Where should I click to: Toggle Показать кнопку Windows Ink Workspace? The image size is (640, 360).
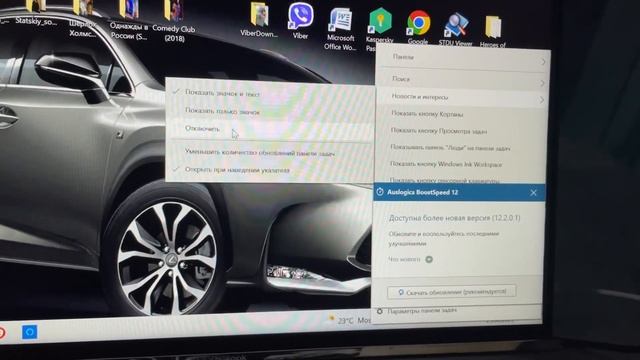click(x=462, y=164)
